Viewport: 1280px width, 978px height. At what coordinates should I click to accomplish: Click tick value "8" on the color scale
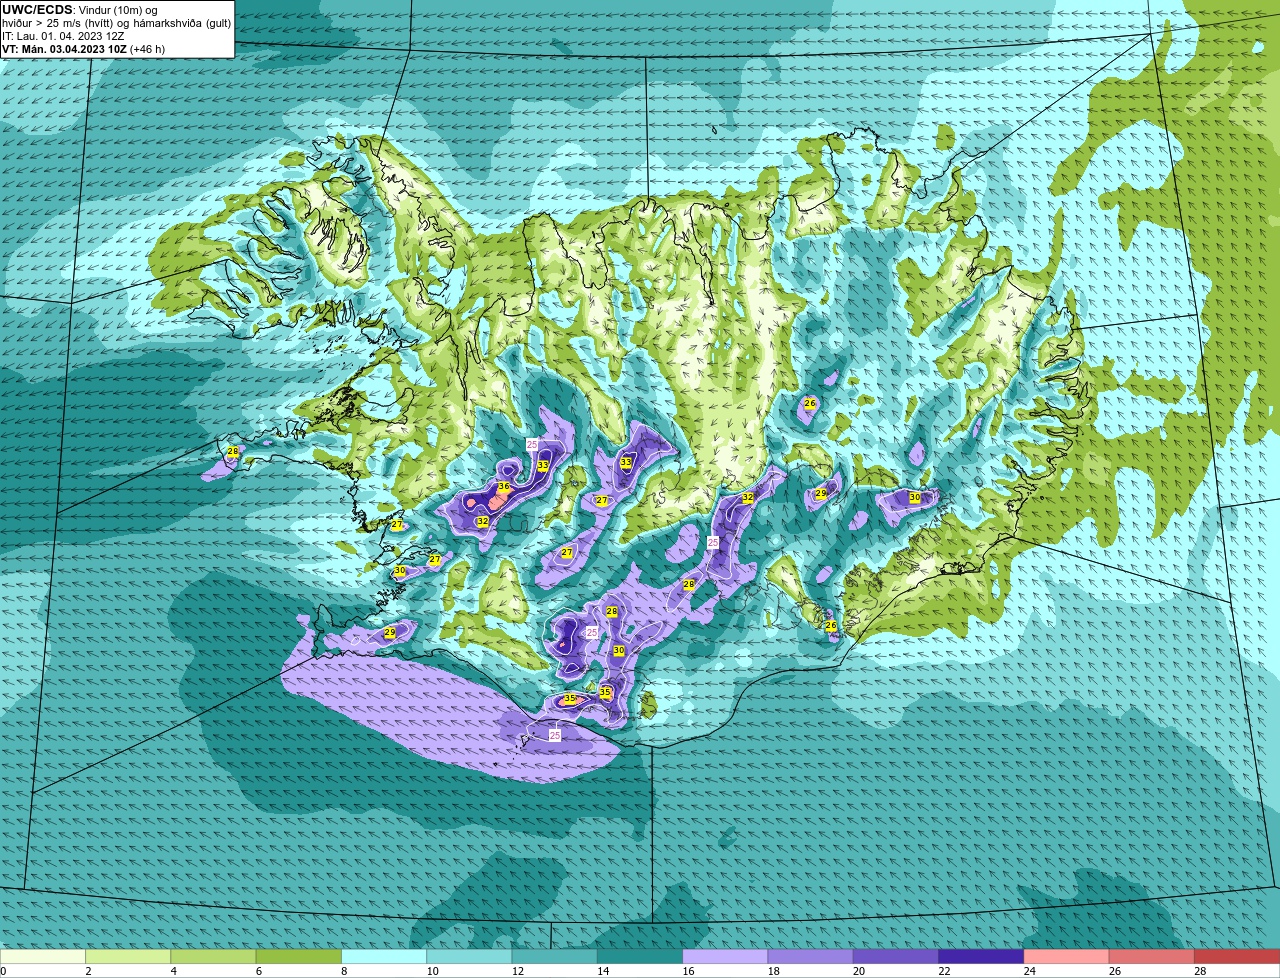343,971
